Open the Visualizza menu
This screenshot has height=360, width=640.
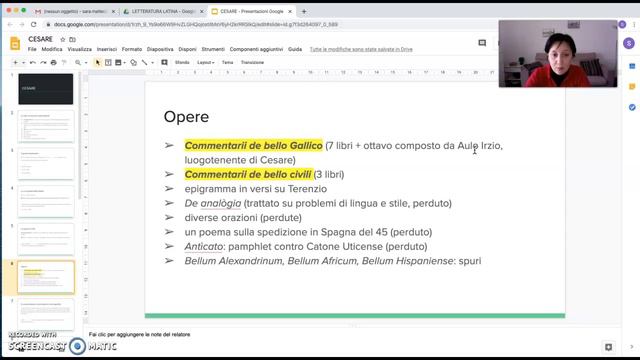click(80, 49)
